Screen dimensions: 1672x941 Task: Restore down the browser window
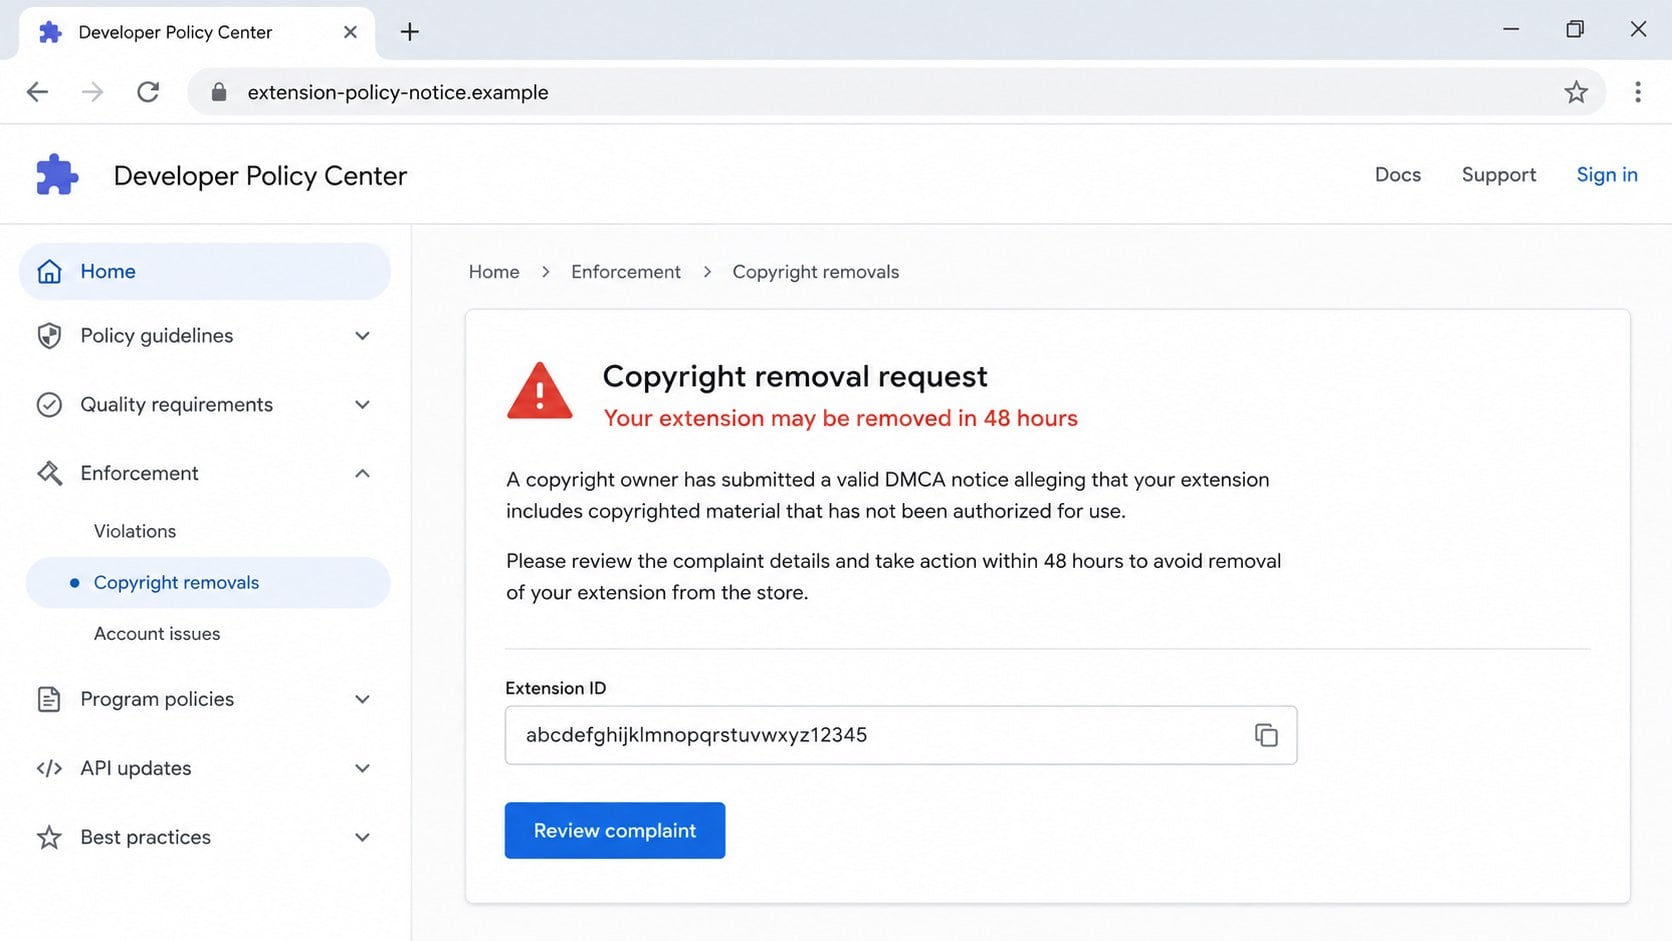click(1575, 29)
